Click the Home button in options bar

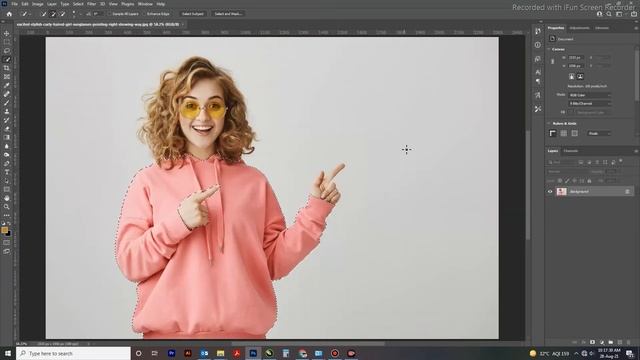(x=9, y=14)
